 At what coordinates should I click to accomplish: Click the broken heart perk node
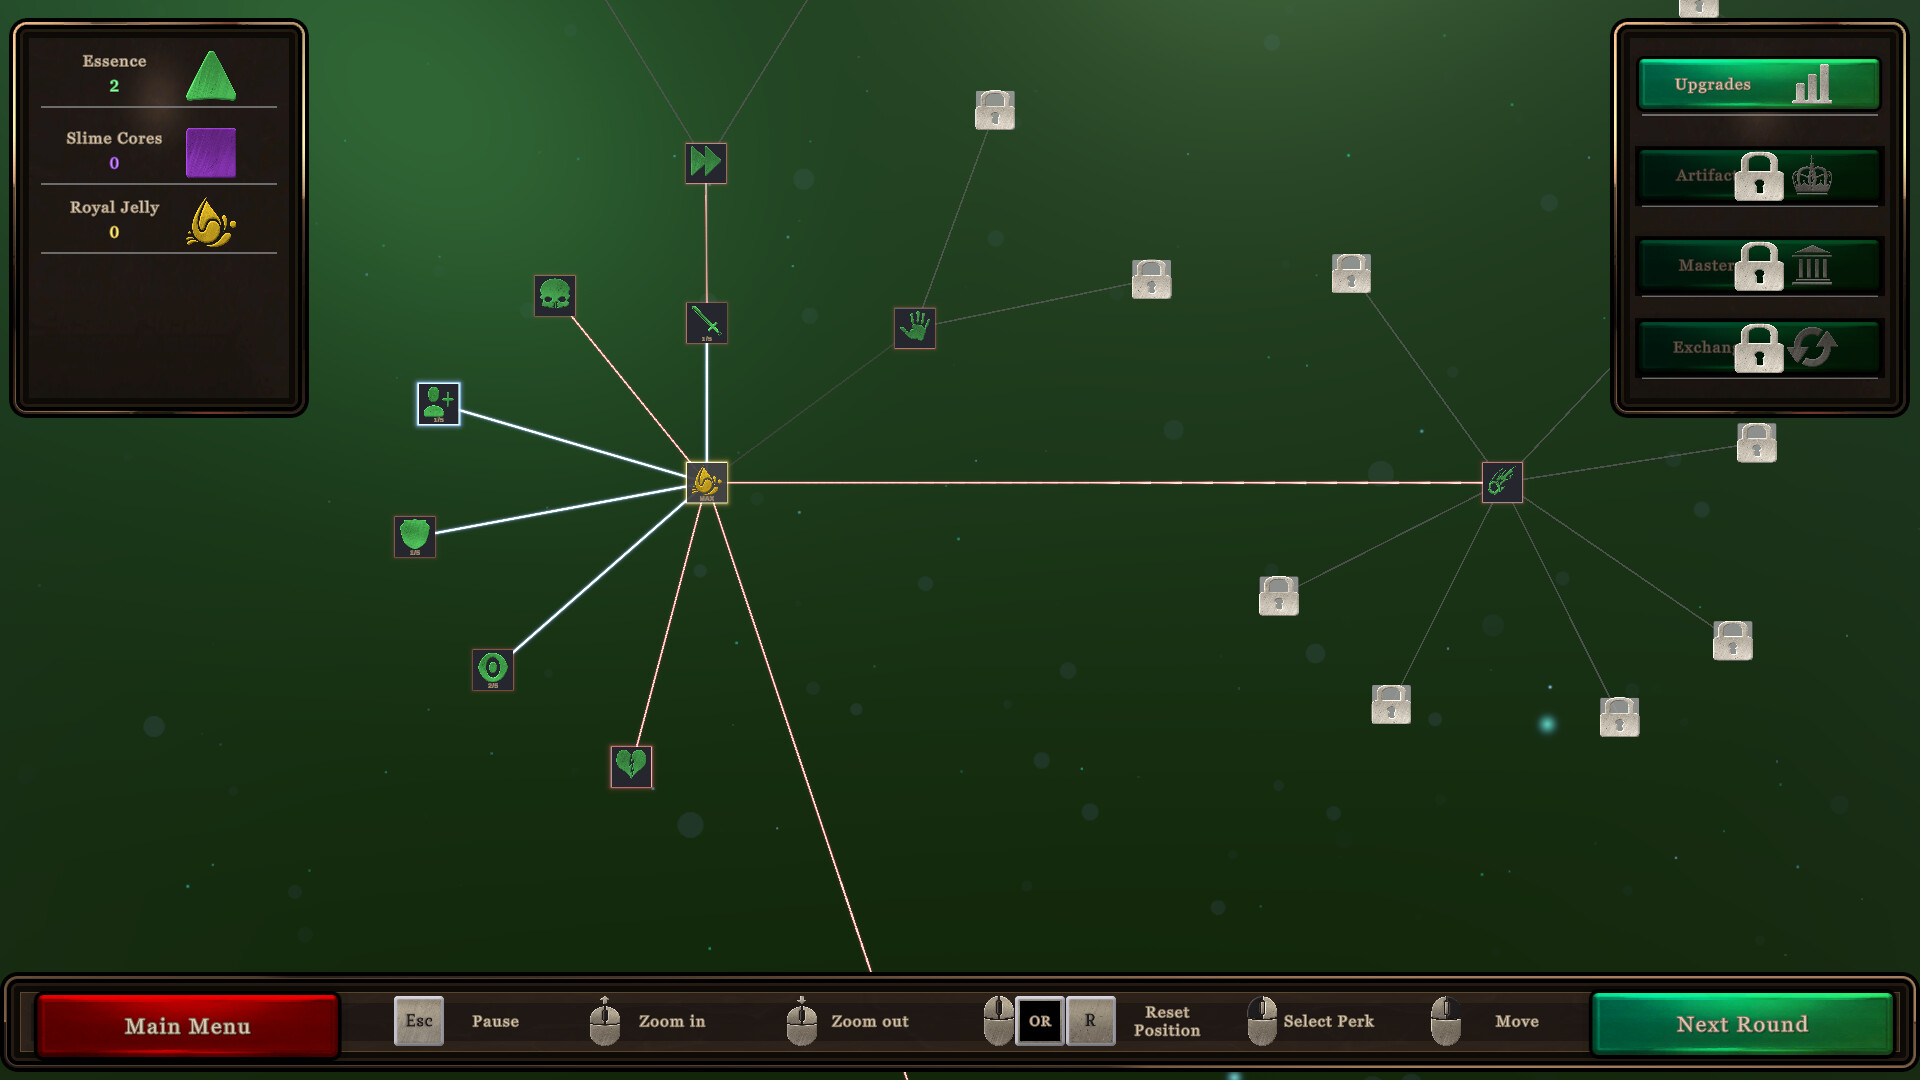pyautogui.click(x=631, y=766)
